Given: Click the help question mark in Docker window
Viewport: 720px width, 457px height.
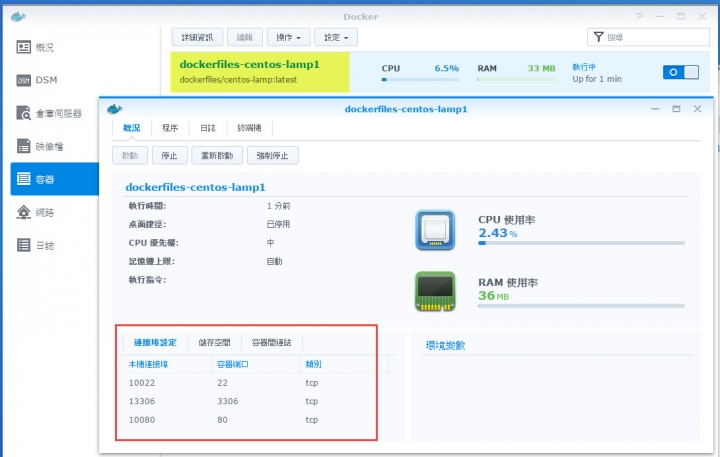Looking at the screenshot, I should coord(639,17).
